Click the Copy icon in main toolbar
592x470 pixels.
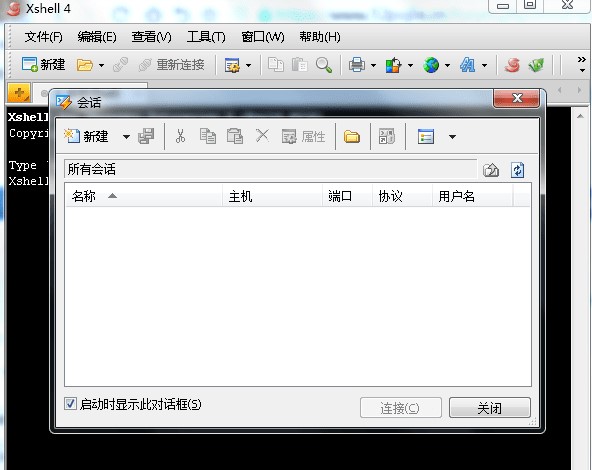(276, 65)
